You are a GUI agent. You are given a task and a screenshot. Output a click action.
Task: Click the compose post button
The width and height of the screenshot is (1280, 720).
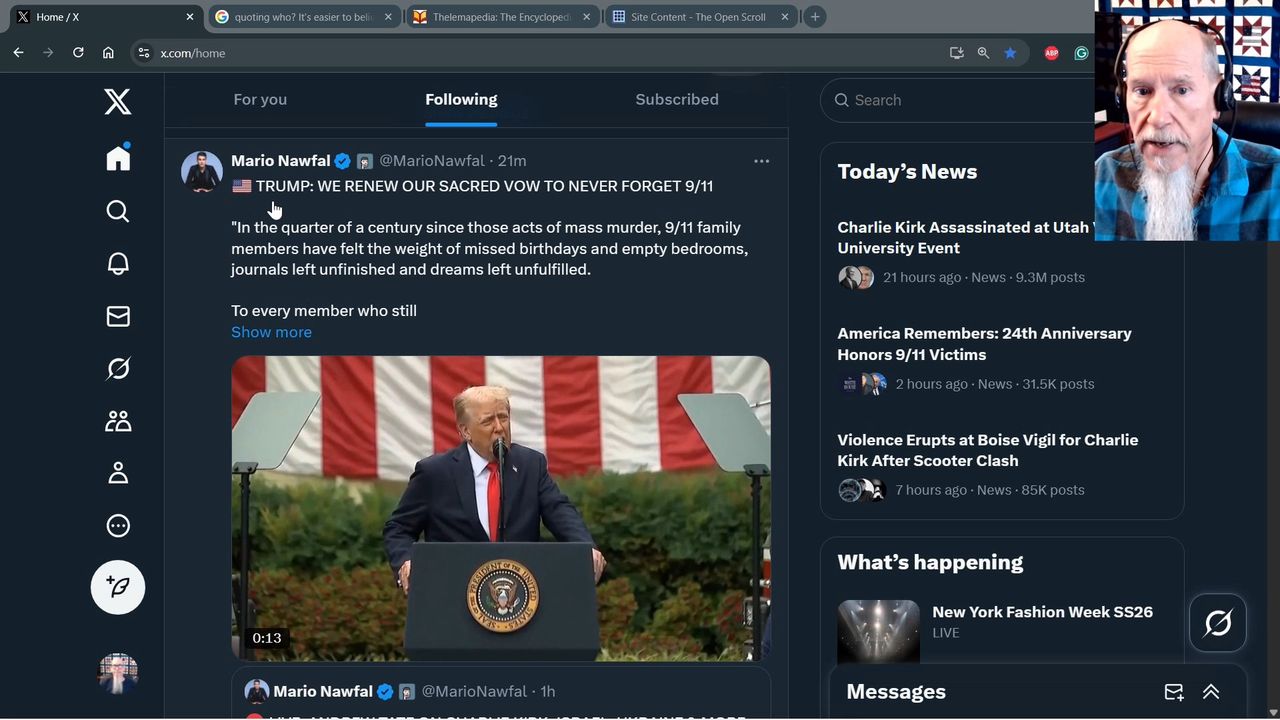pyautogui.click(x=118, y=587)
